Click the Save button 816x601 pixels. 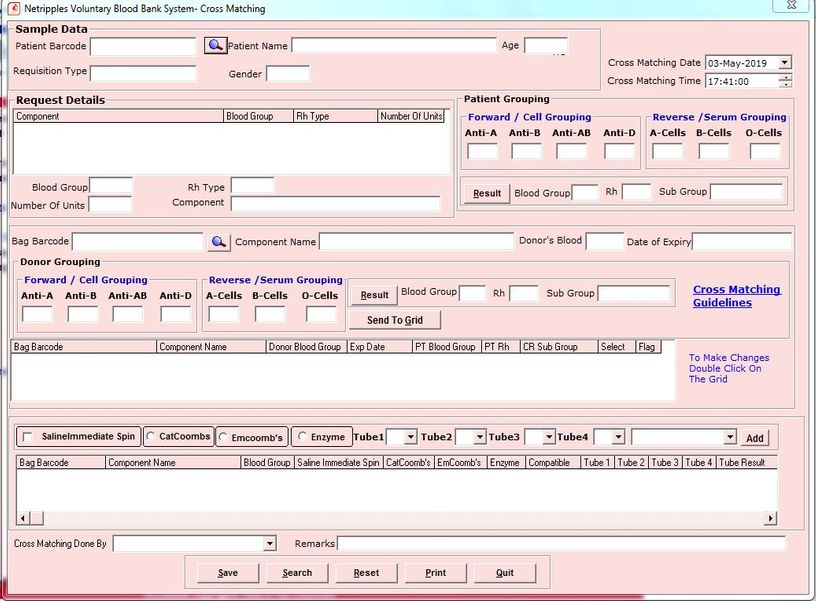click(x=227, y=573)
